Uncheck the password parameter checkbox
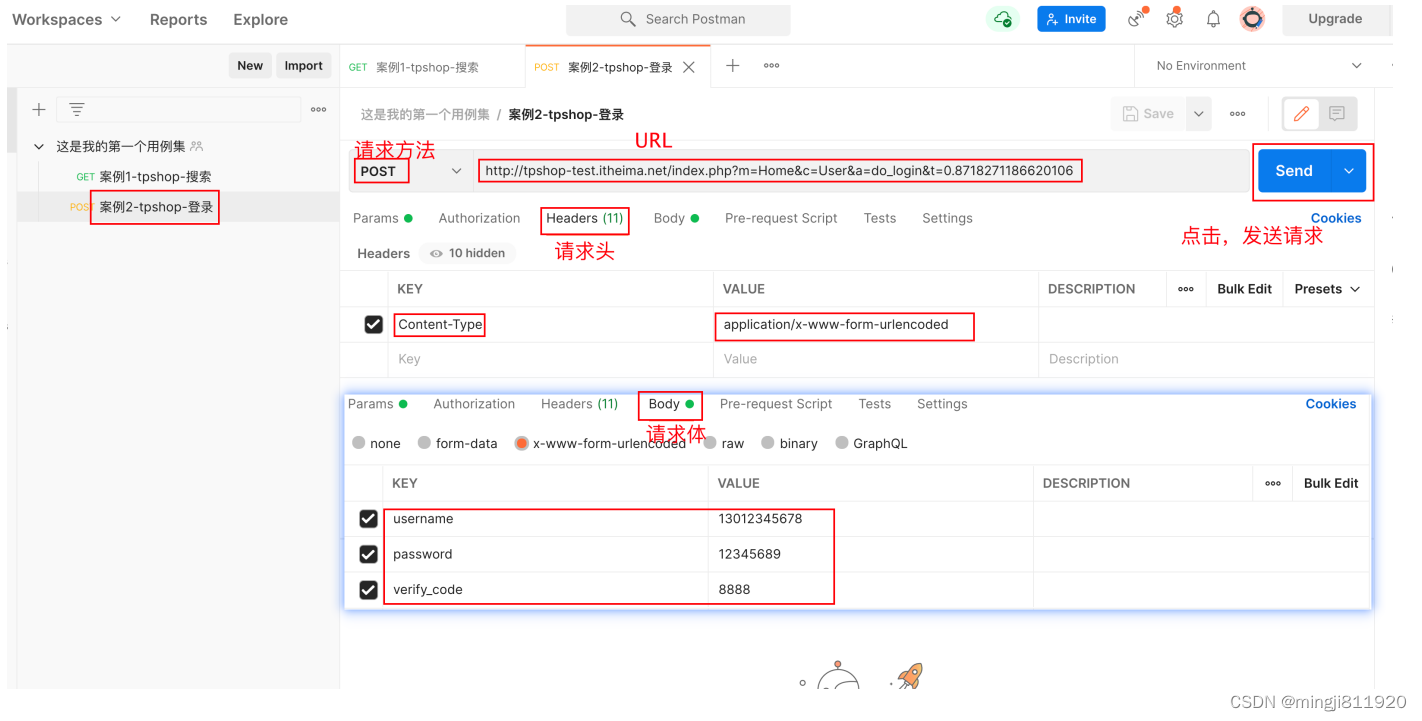Screen dimensions: 1422x721 [x=368, y=554]
